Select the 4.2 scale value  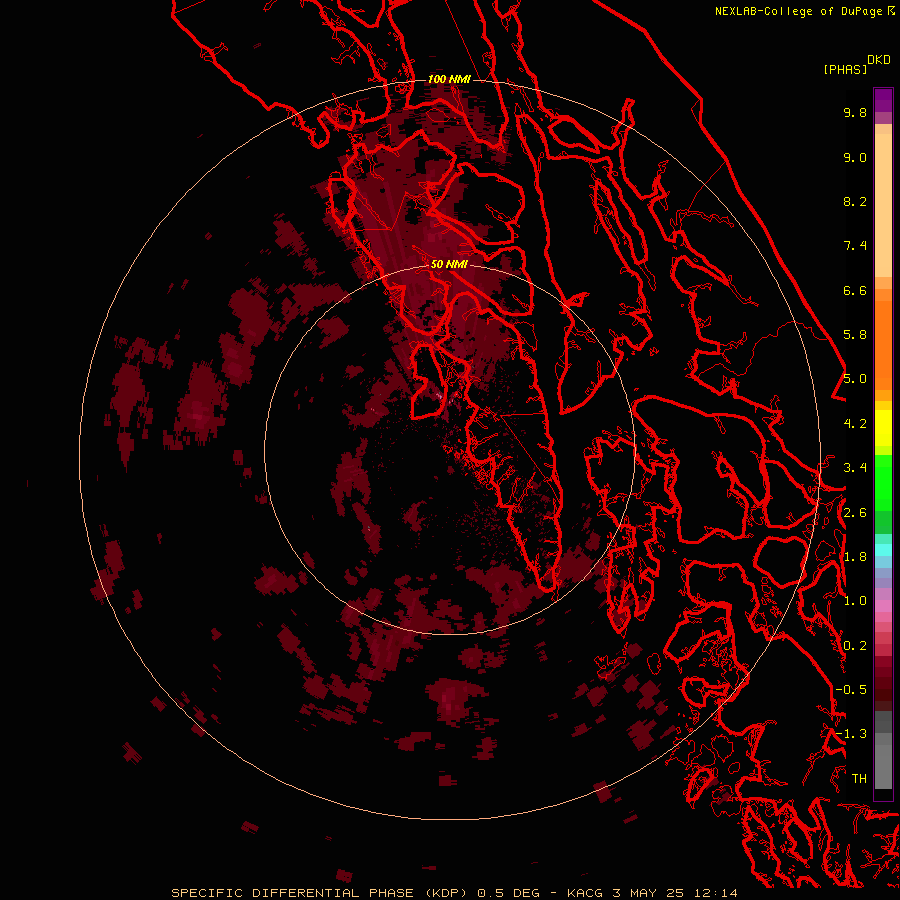point(855,424)
